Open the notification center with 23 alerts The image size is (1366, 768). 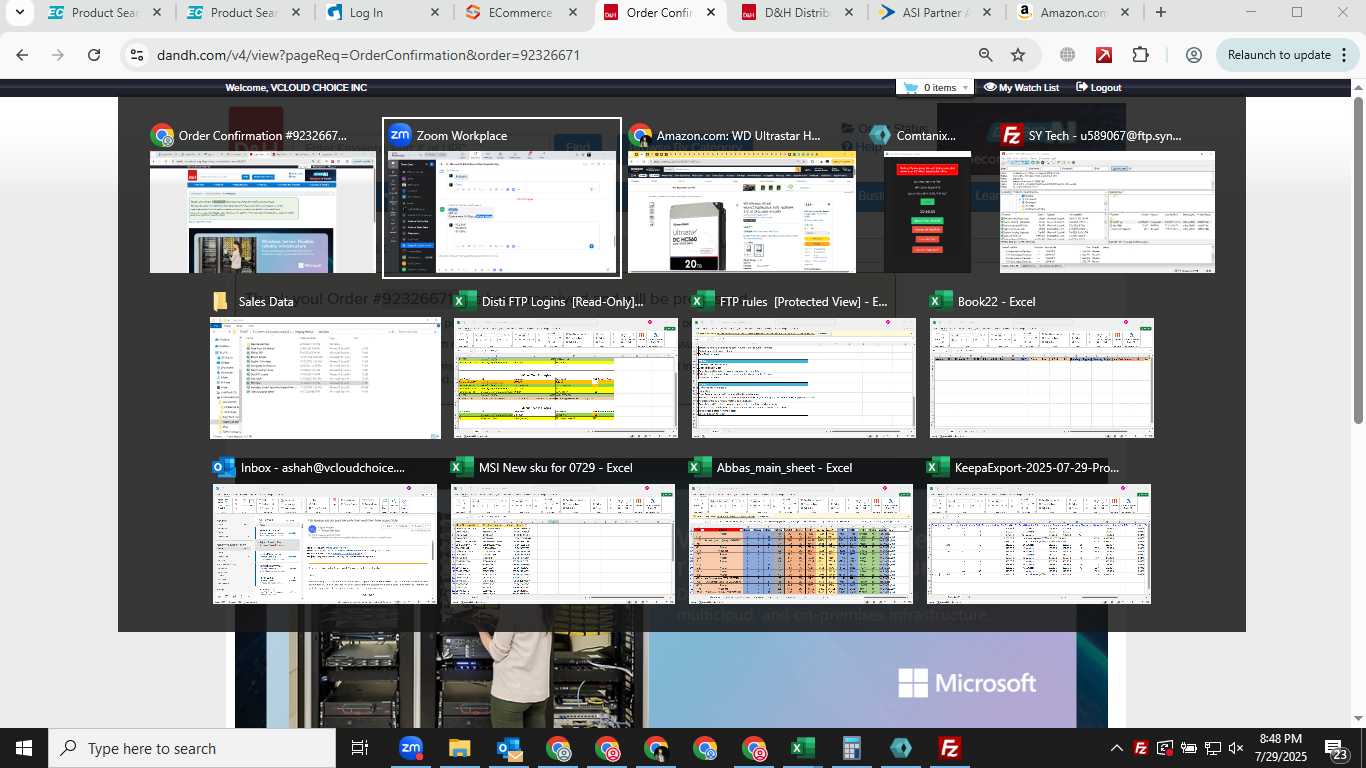(x=1335, y=748)
